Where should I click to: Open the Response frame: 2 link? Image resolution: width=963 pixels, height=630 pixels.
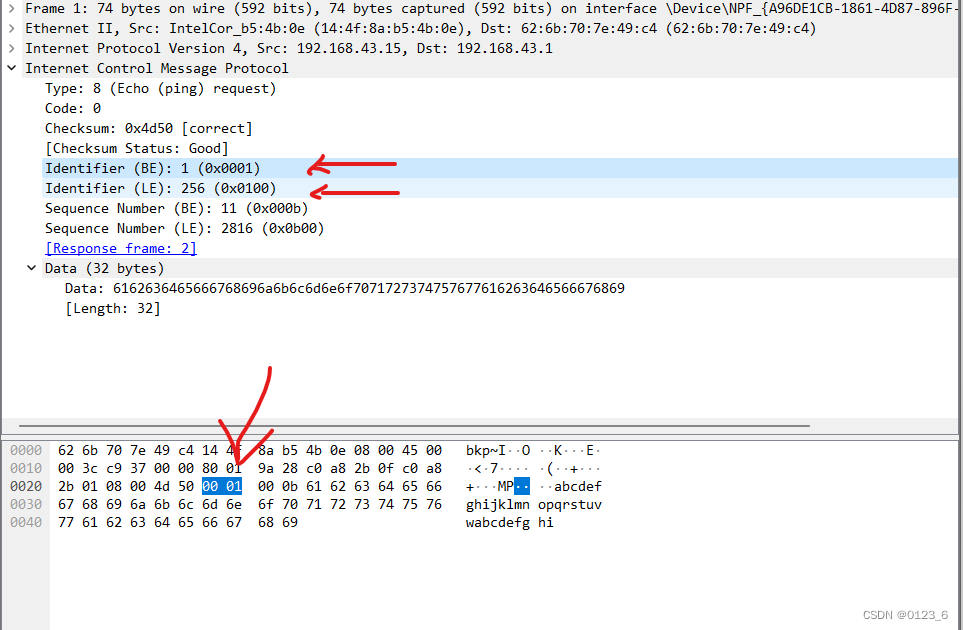121,248
